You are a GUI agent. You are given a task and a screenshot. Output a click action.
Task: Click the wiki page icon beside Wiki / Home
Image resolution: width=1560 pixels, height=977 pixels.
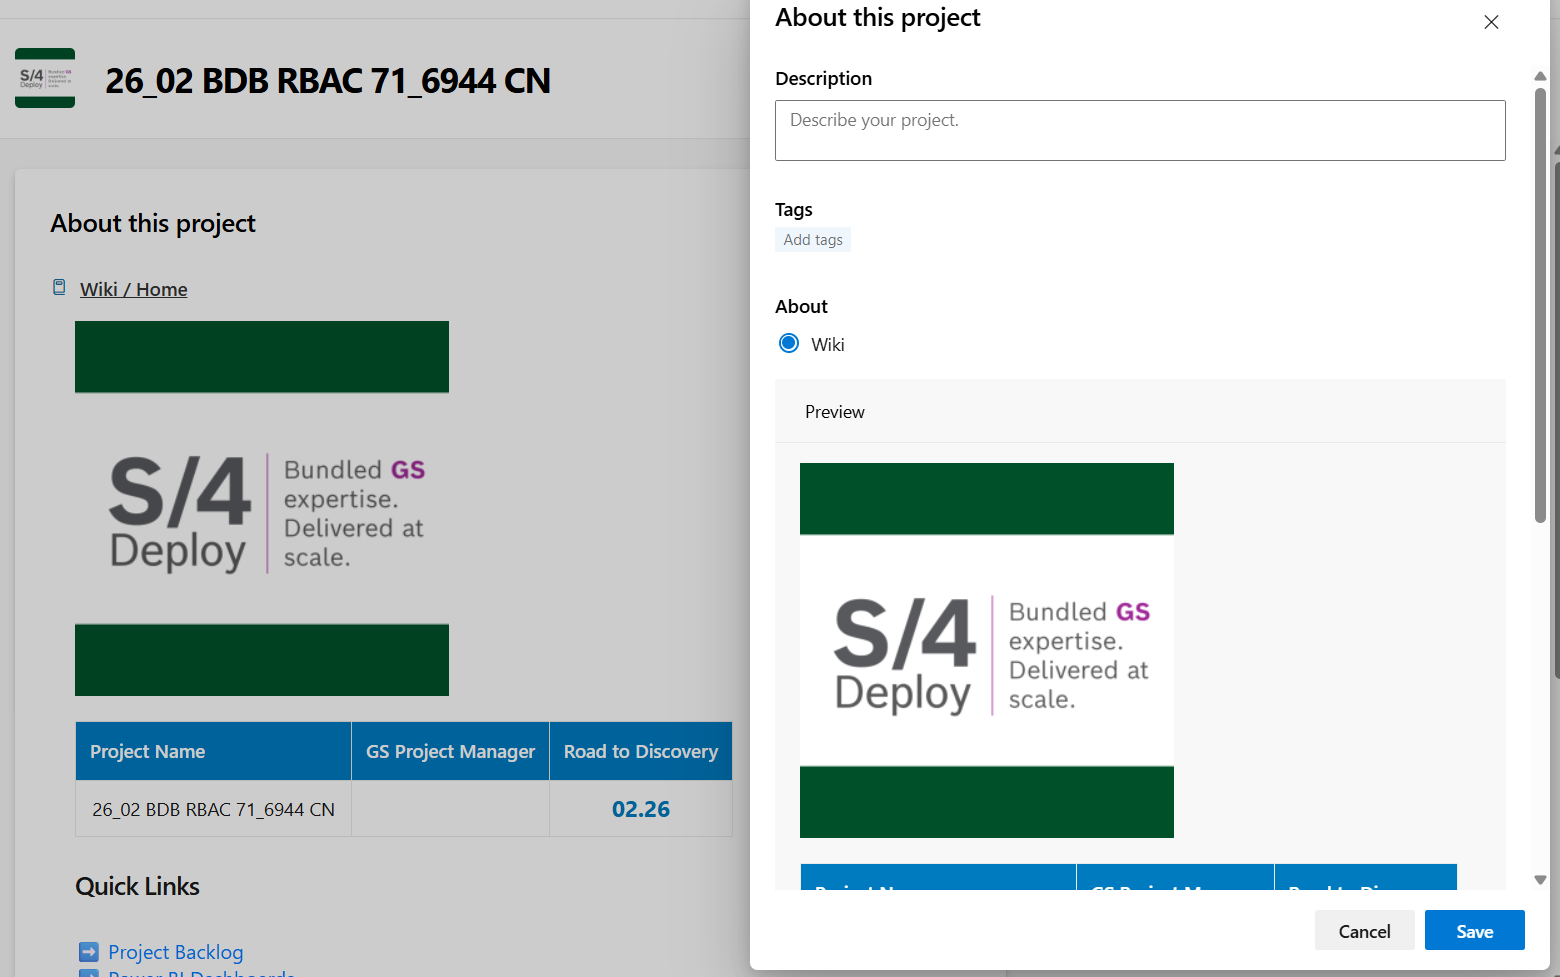tap(59, 288)
